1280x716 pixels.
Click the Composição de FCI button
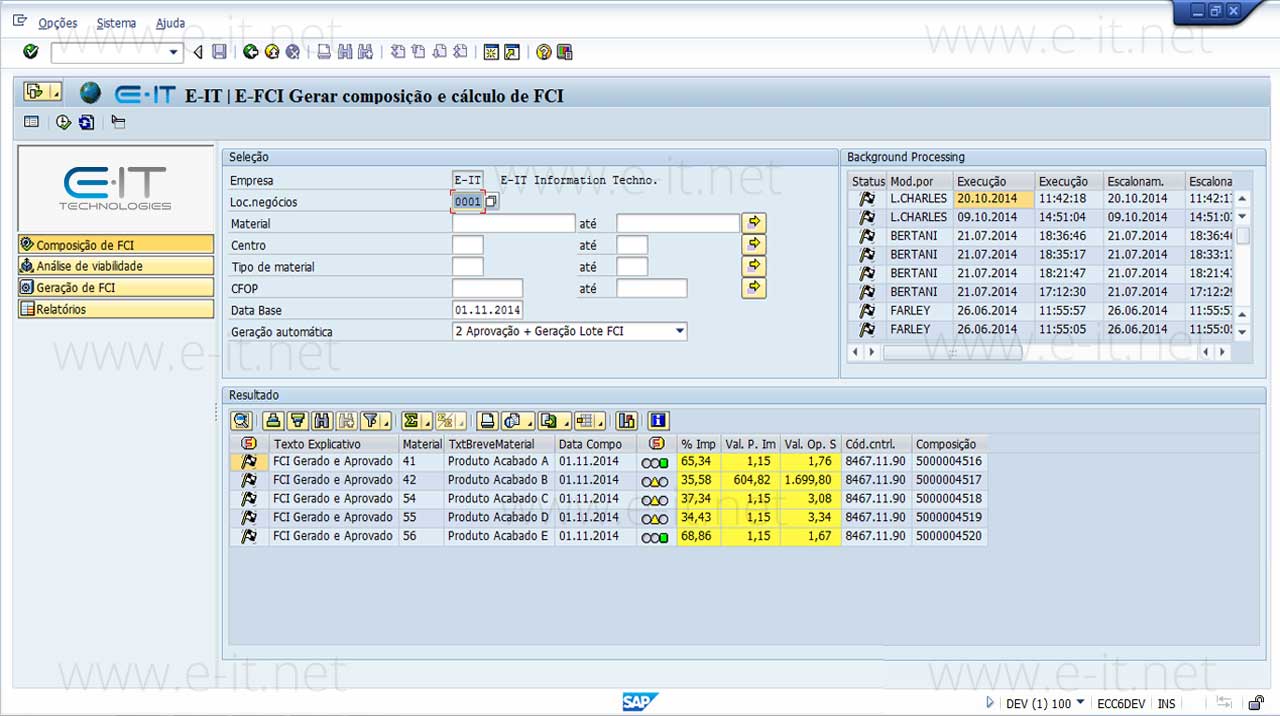[x=116, y=245]
